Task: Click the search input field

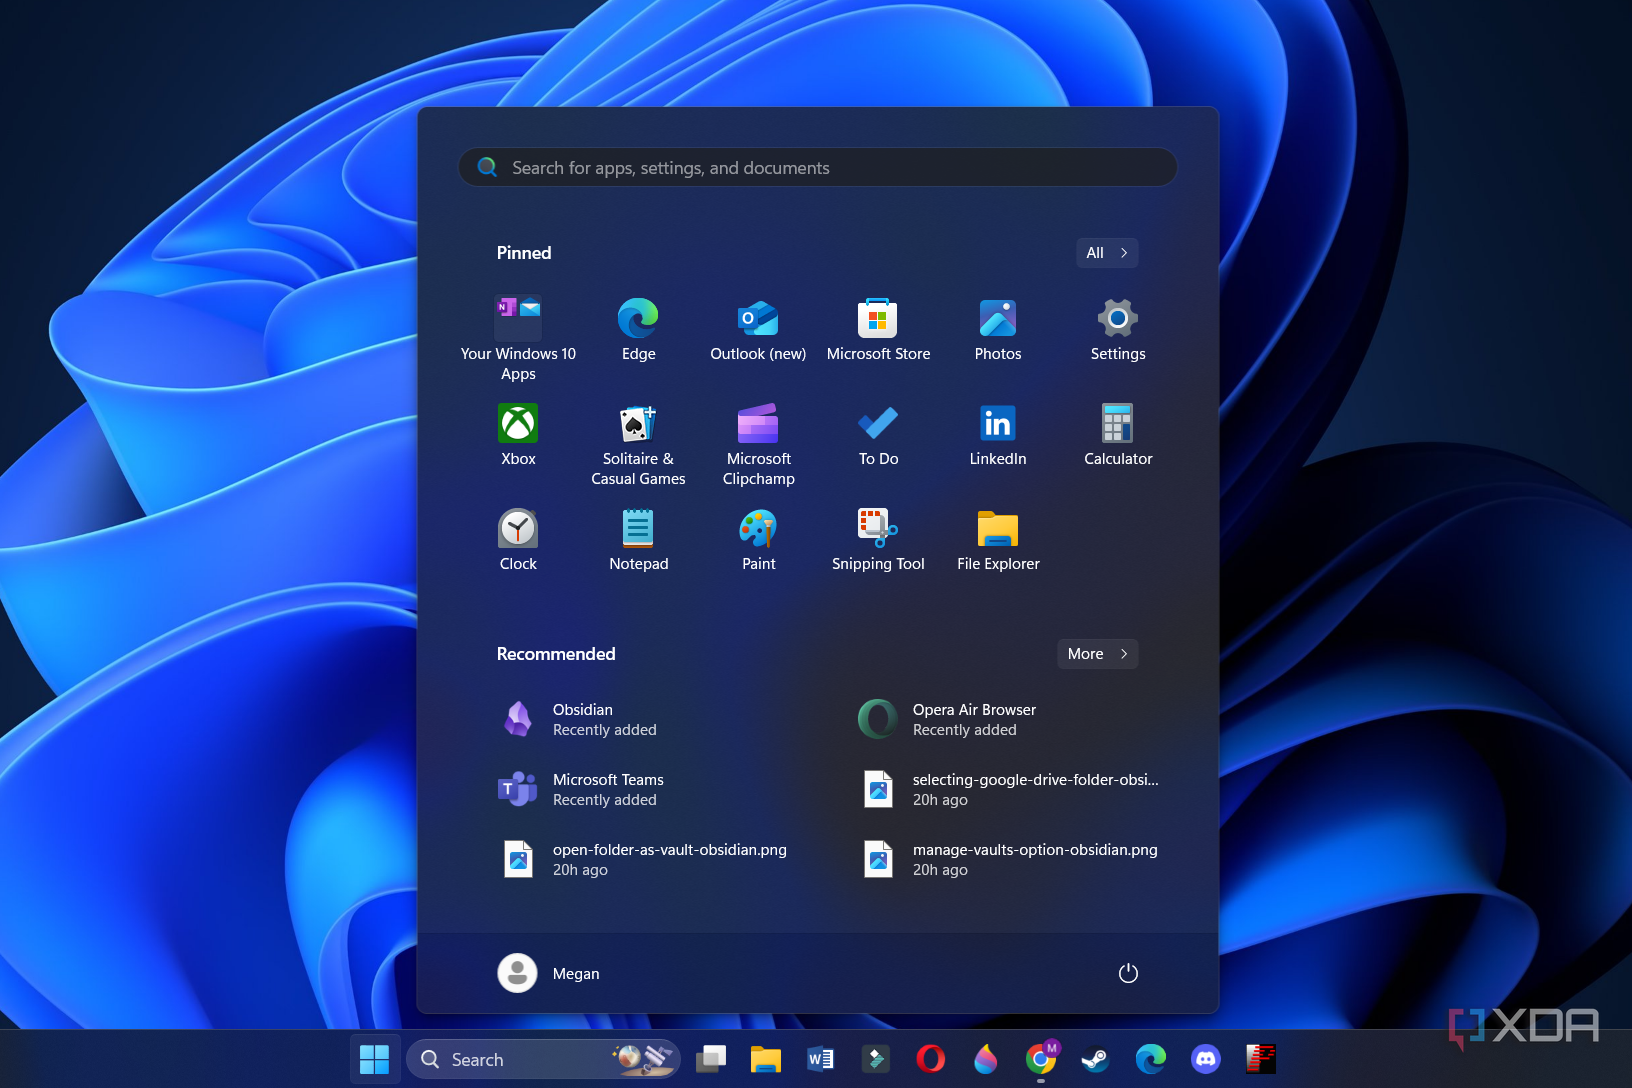Action: [x=817, y=167]
